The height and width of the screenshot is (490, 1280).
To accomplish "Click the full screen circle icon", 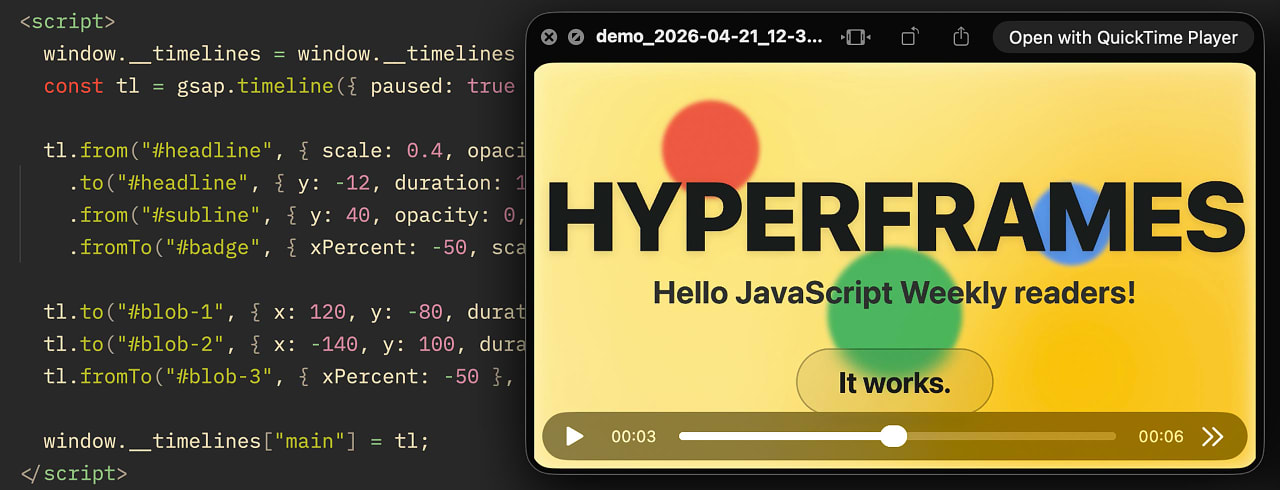I will pyautogui.click(x=575, y=37).
